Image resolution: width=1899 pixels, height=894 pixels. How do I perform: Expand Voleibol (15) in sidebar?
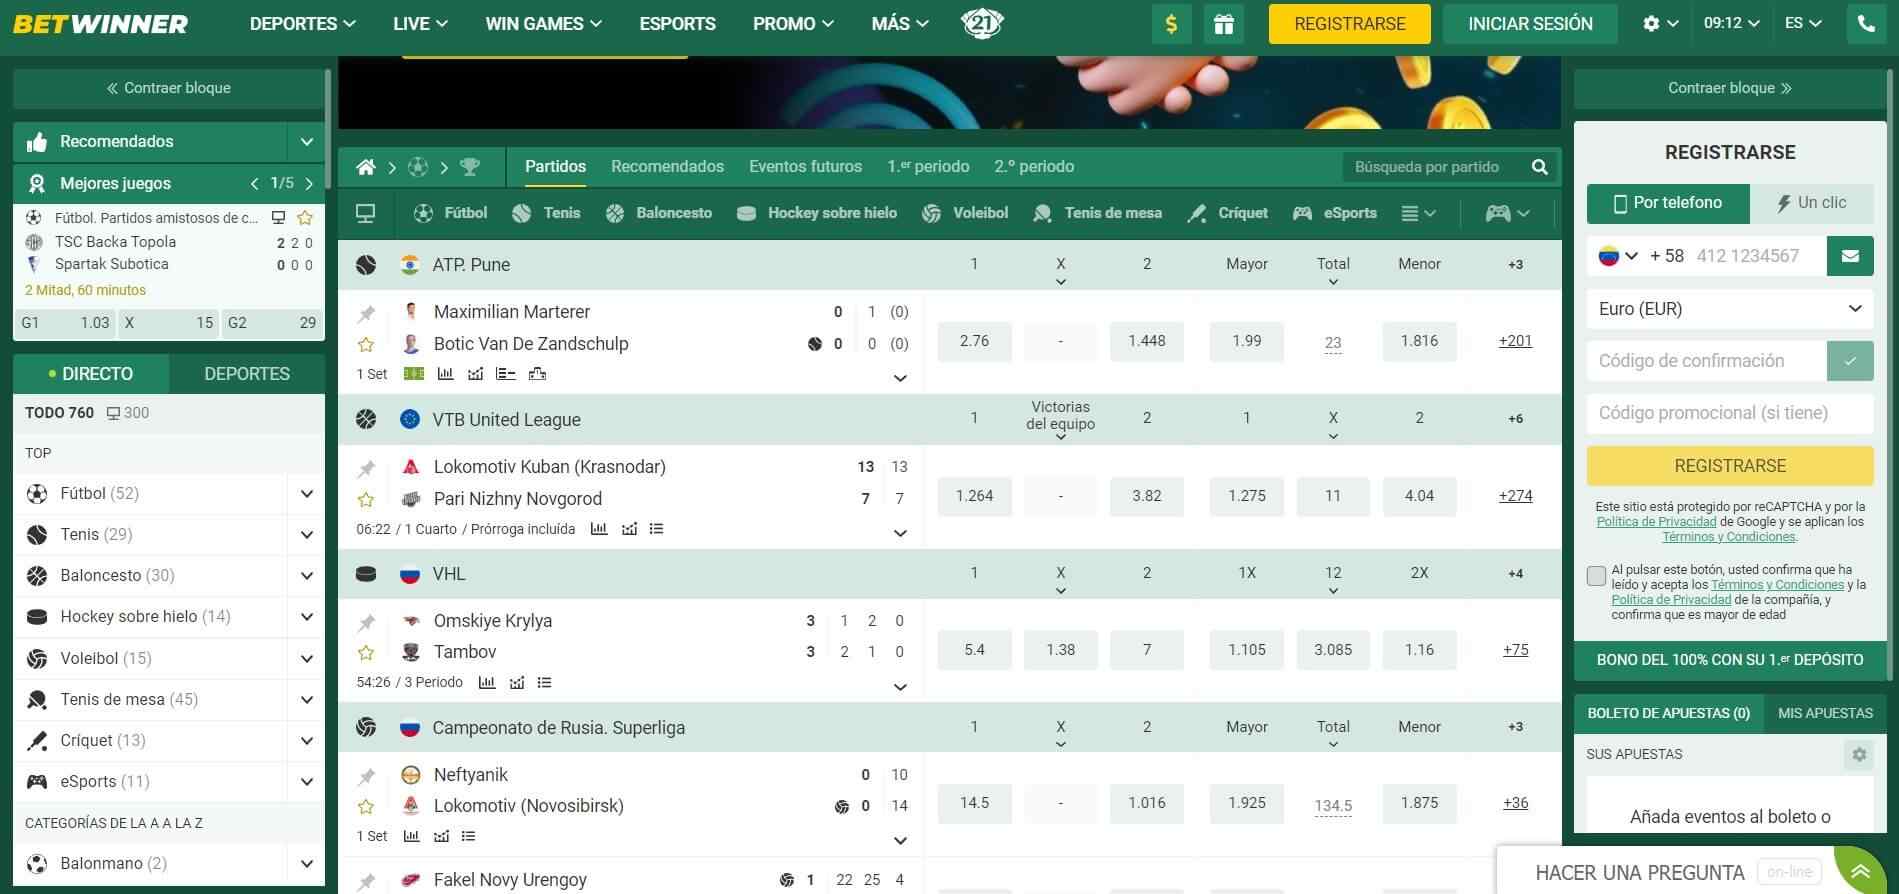point(307,659)
